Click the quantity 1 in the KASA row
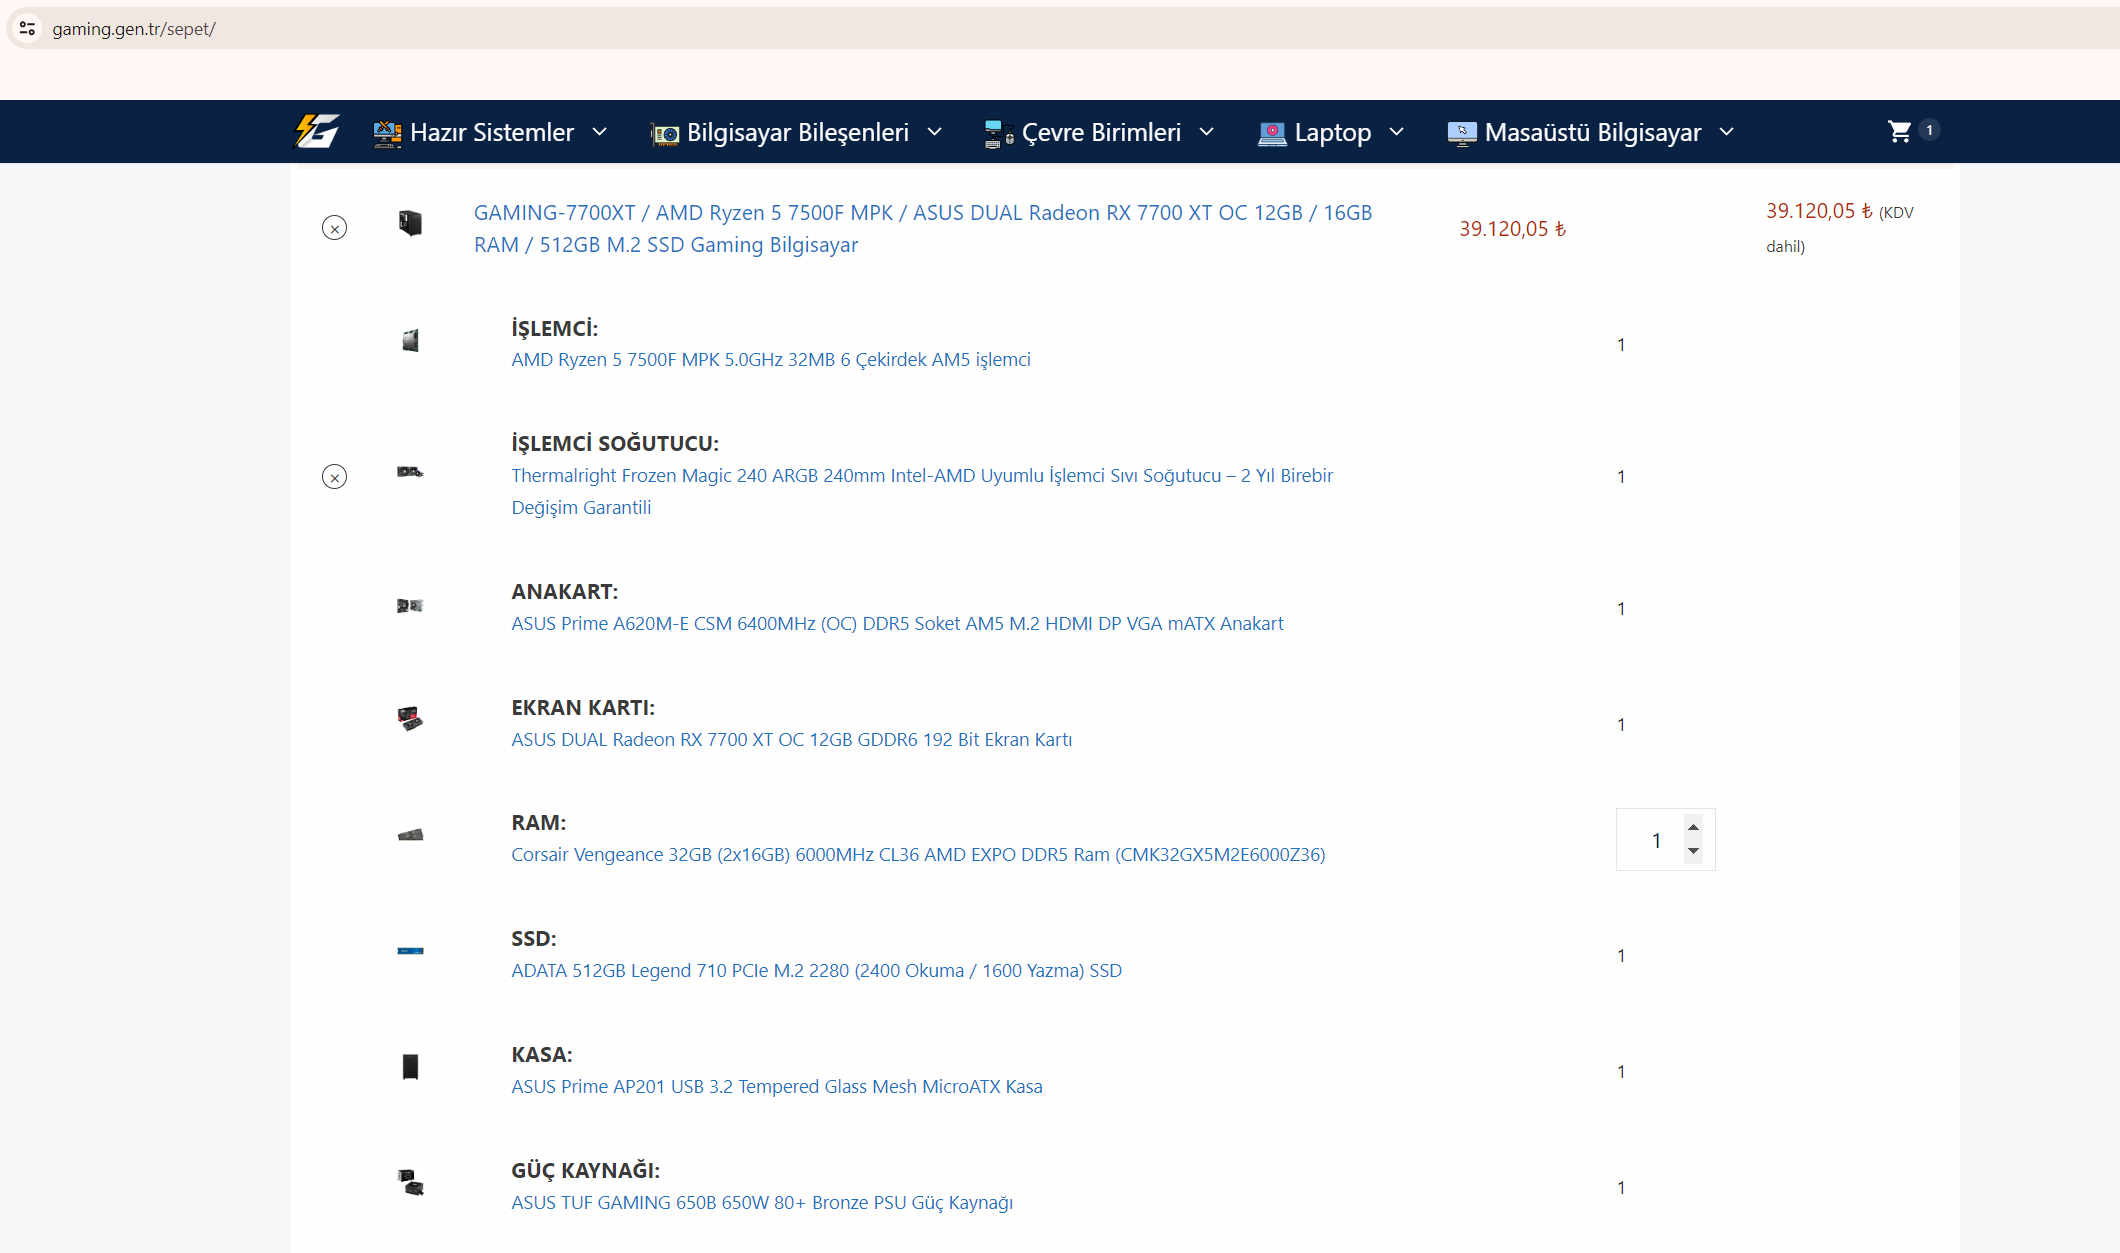Screen dimensions: 2120x1253 coord(1621,1072)
